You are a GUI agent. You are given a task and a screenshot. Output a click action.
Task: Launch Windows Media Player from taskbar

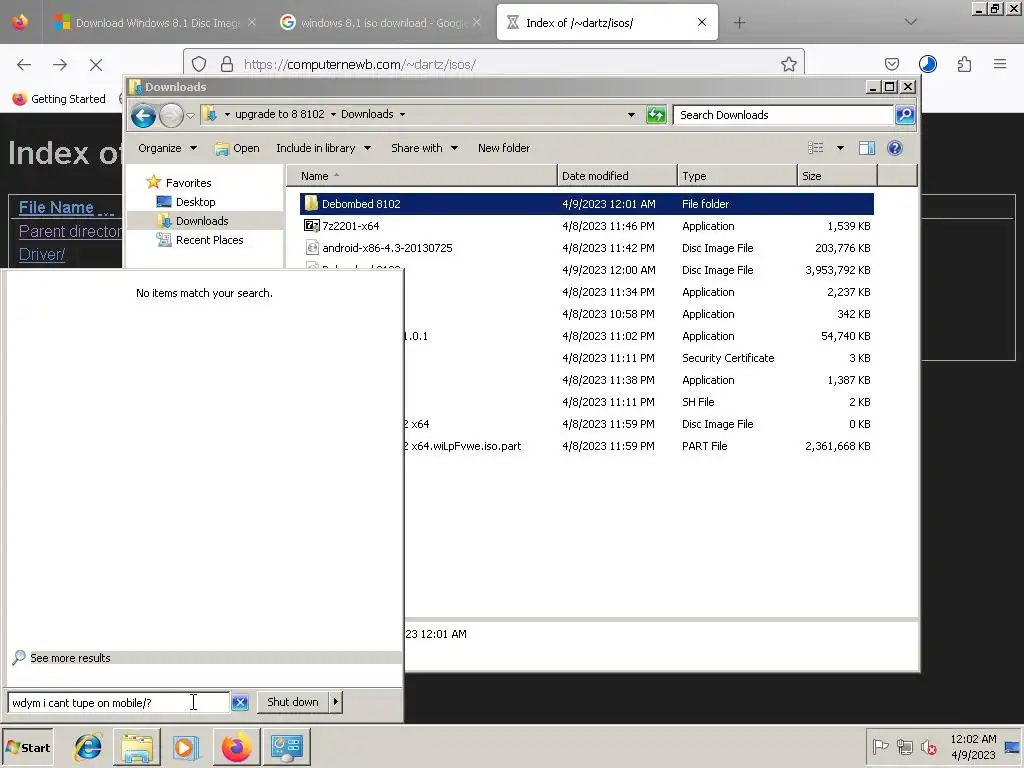(x=185, y=747)
